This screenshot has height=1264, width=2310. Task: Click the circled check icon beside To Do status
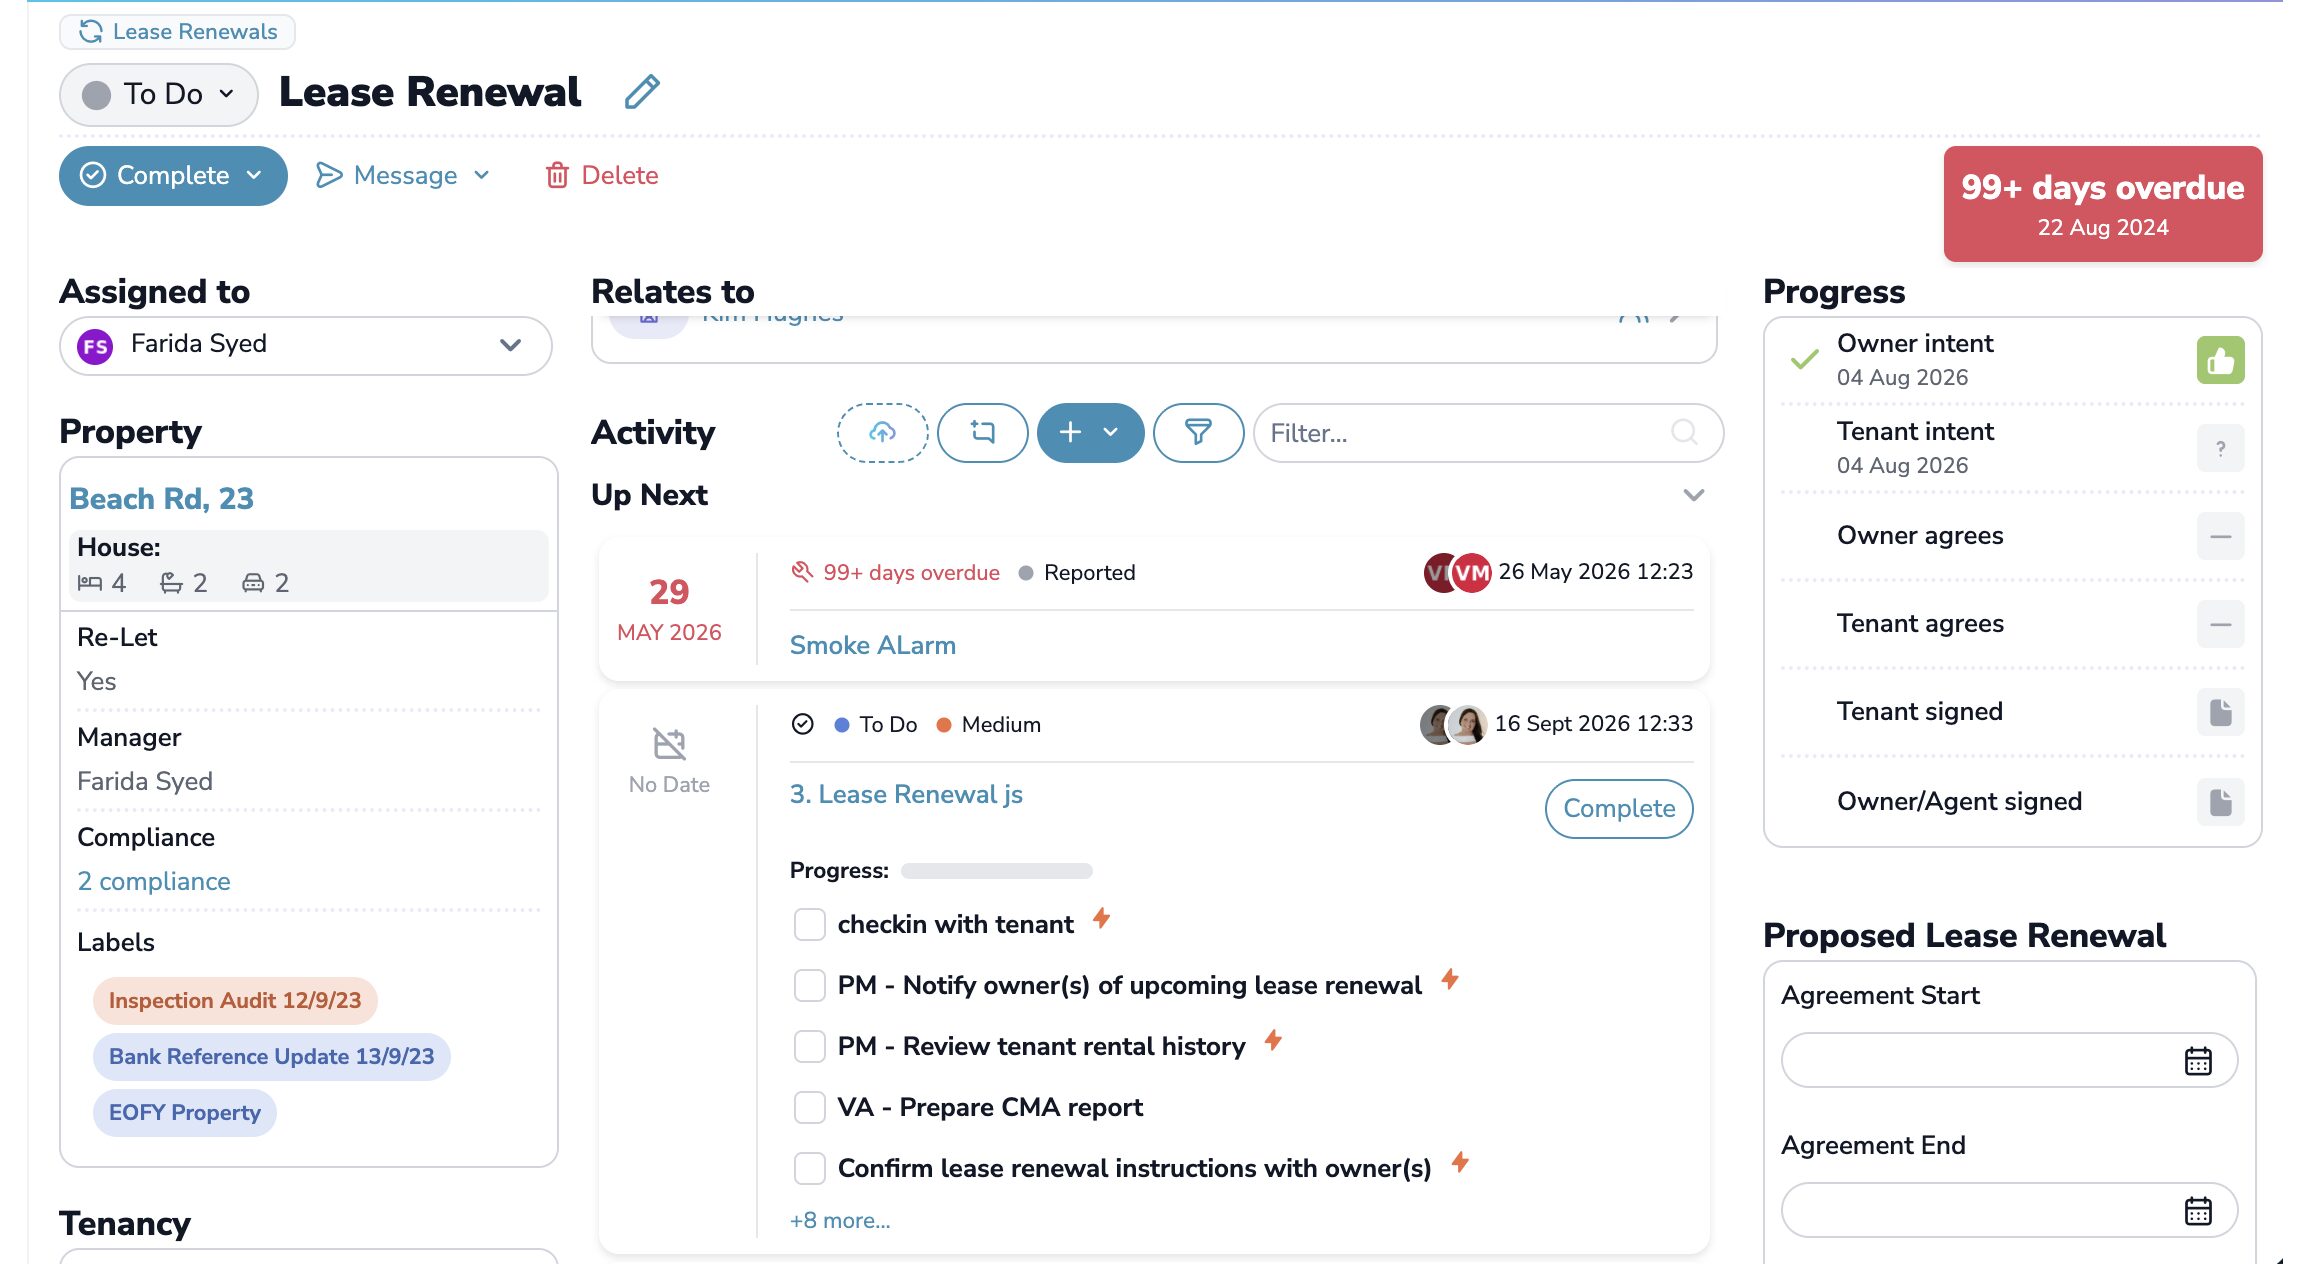[x=802, y=724]
